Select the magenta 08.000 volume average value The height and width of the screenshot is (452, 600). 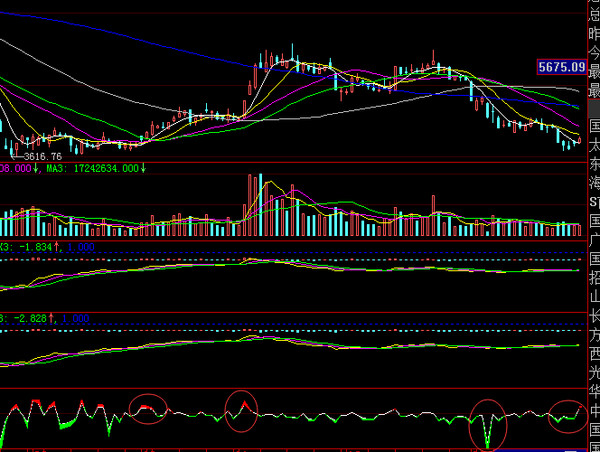[15, 168]
